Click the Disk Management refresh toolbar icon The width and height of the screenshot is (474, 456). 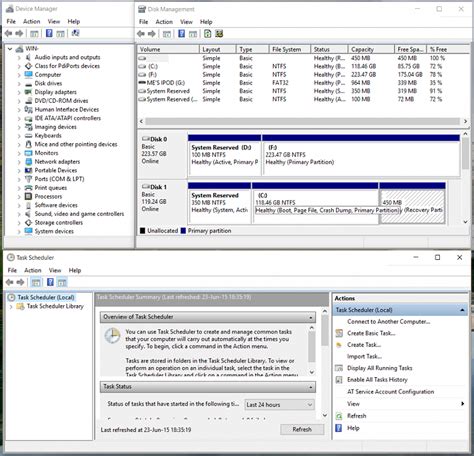207,34
